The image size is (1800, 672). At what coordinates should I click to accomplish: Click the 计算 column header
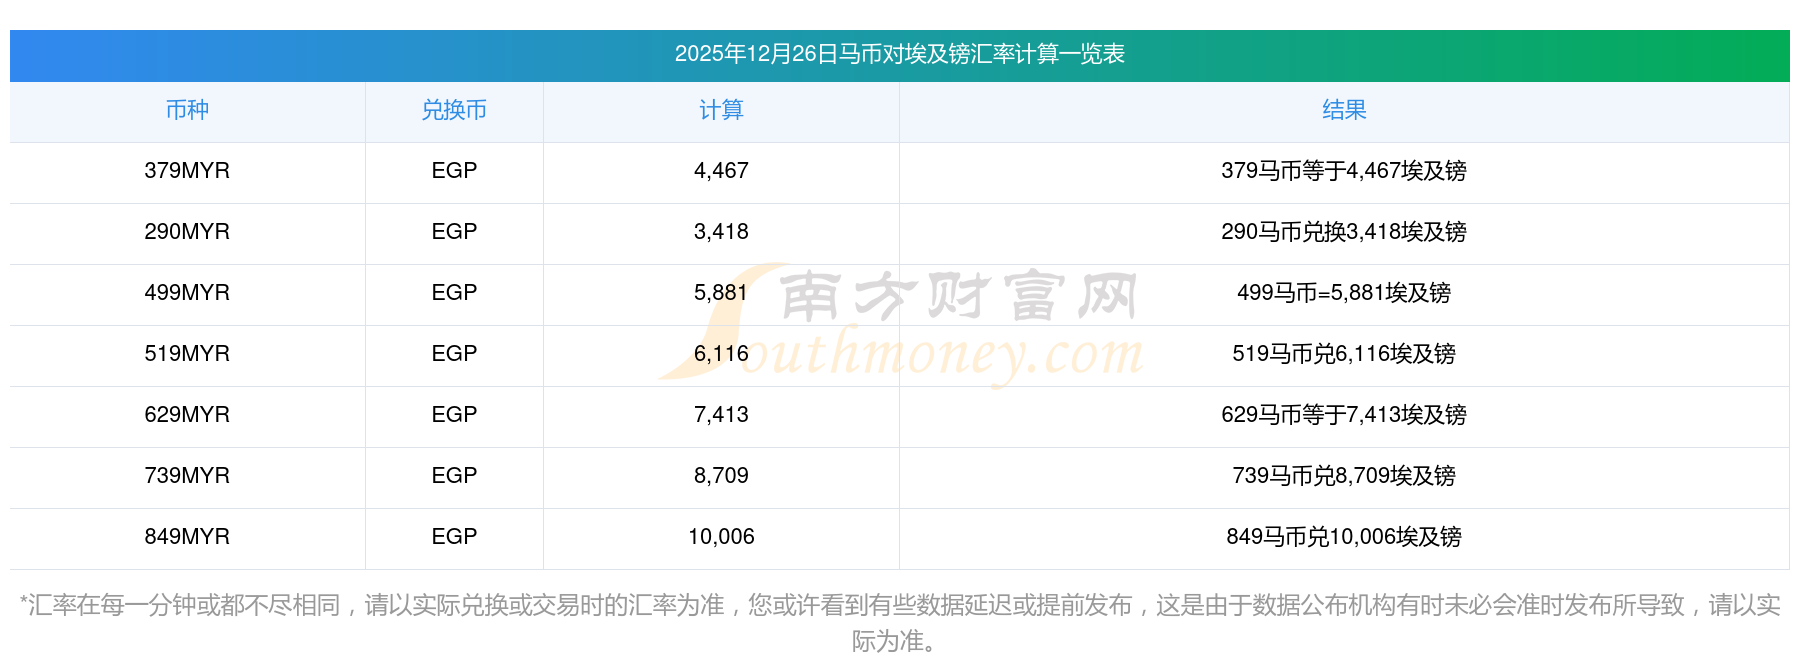tap(721, 110)
